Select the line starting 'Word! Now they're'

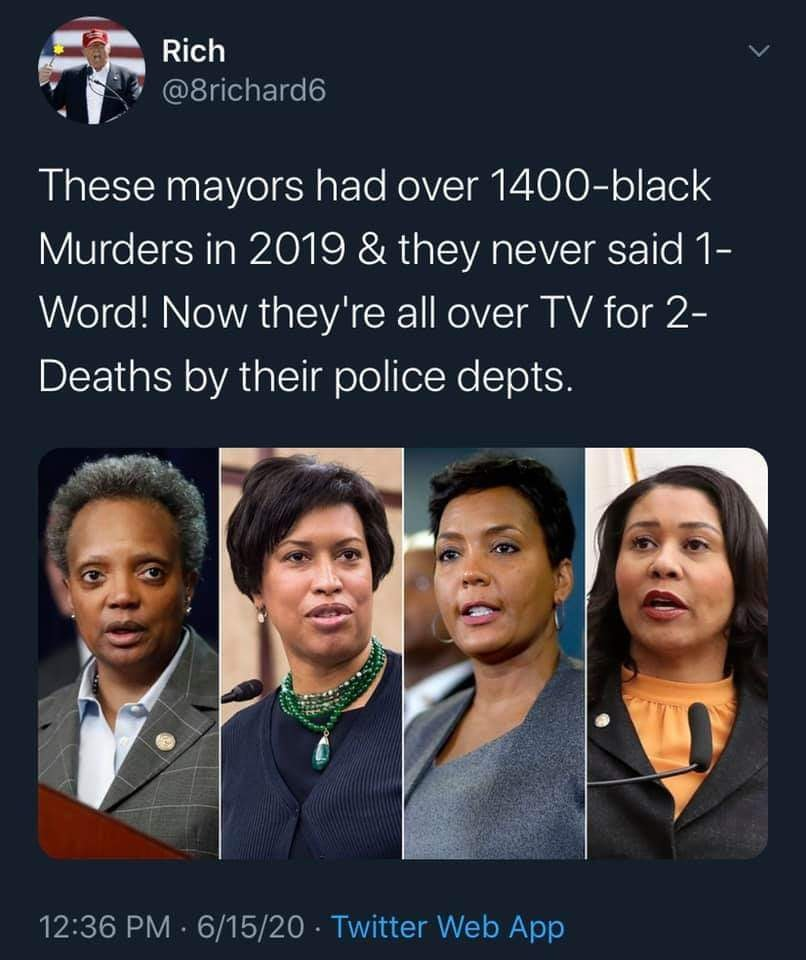click(x=373, y=313)
